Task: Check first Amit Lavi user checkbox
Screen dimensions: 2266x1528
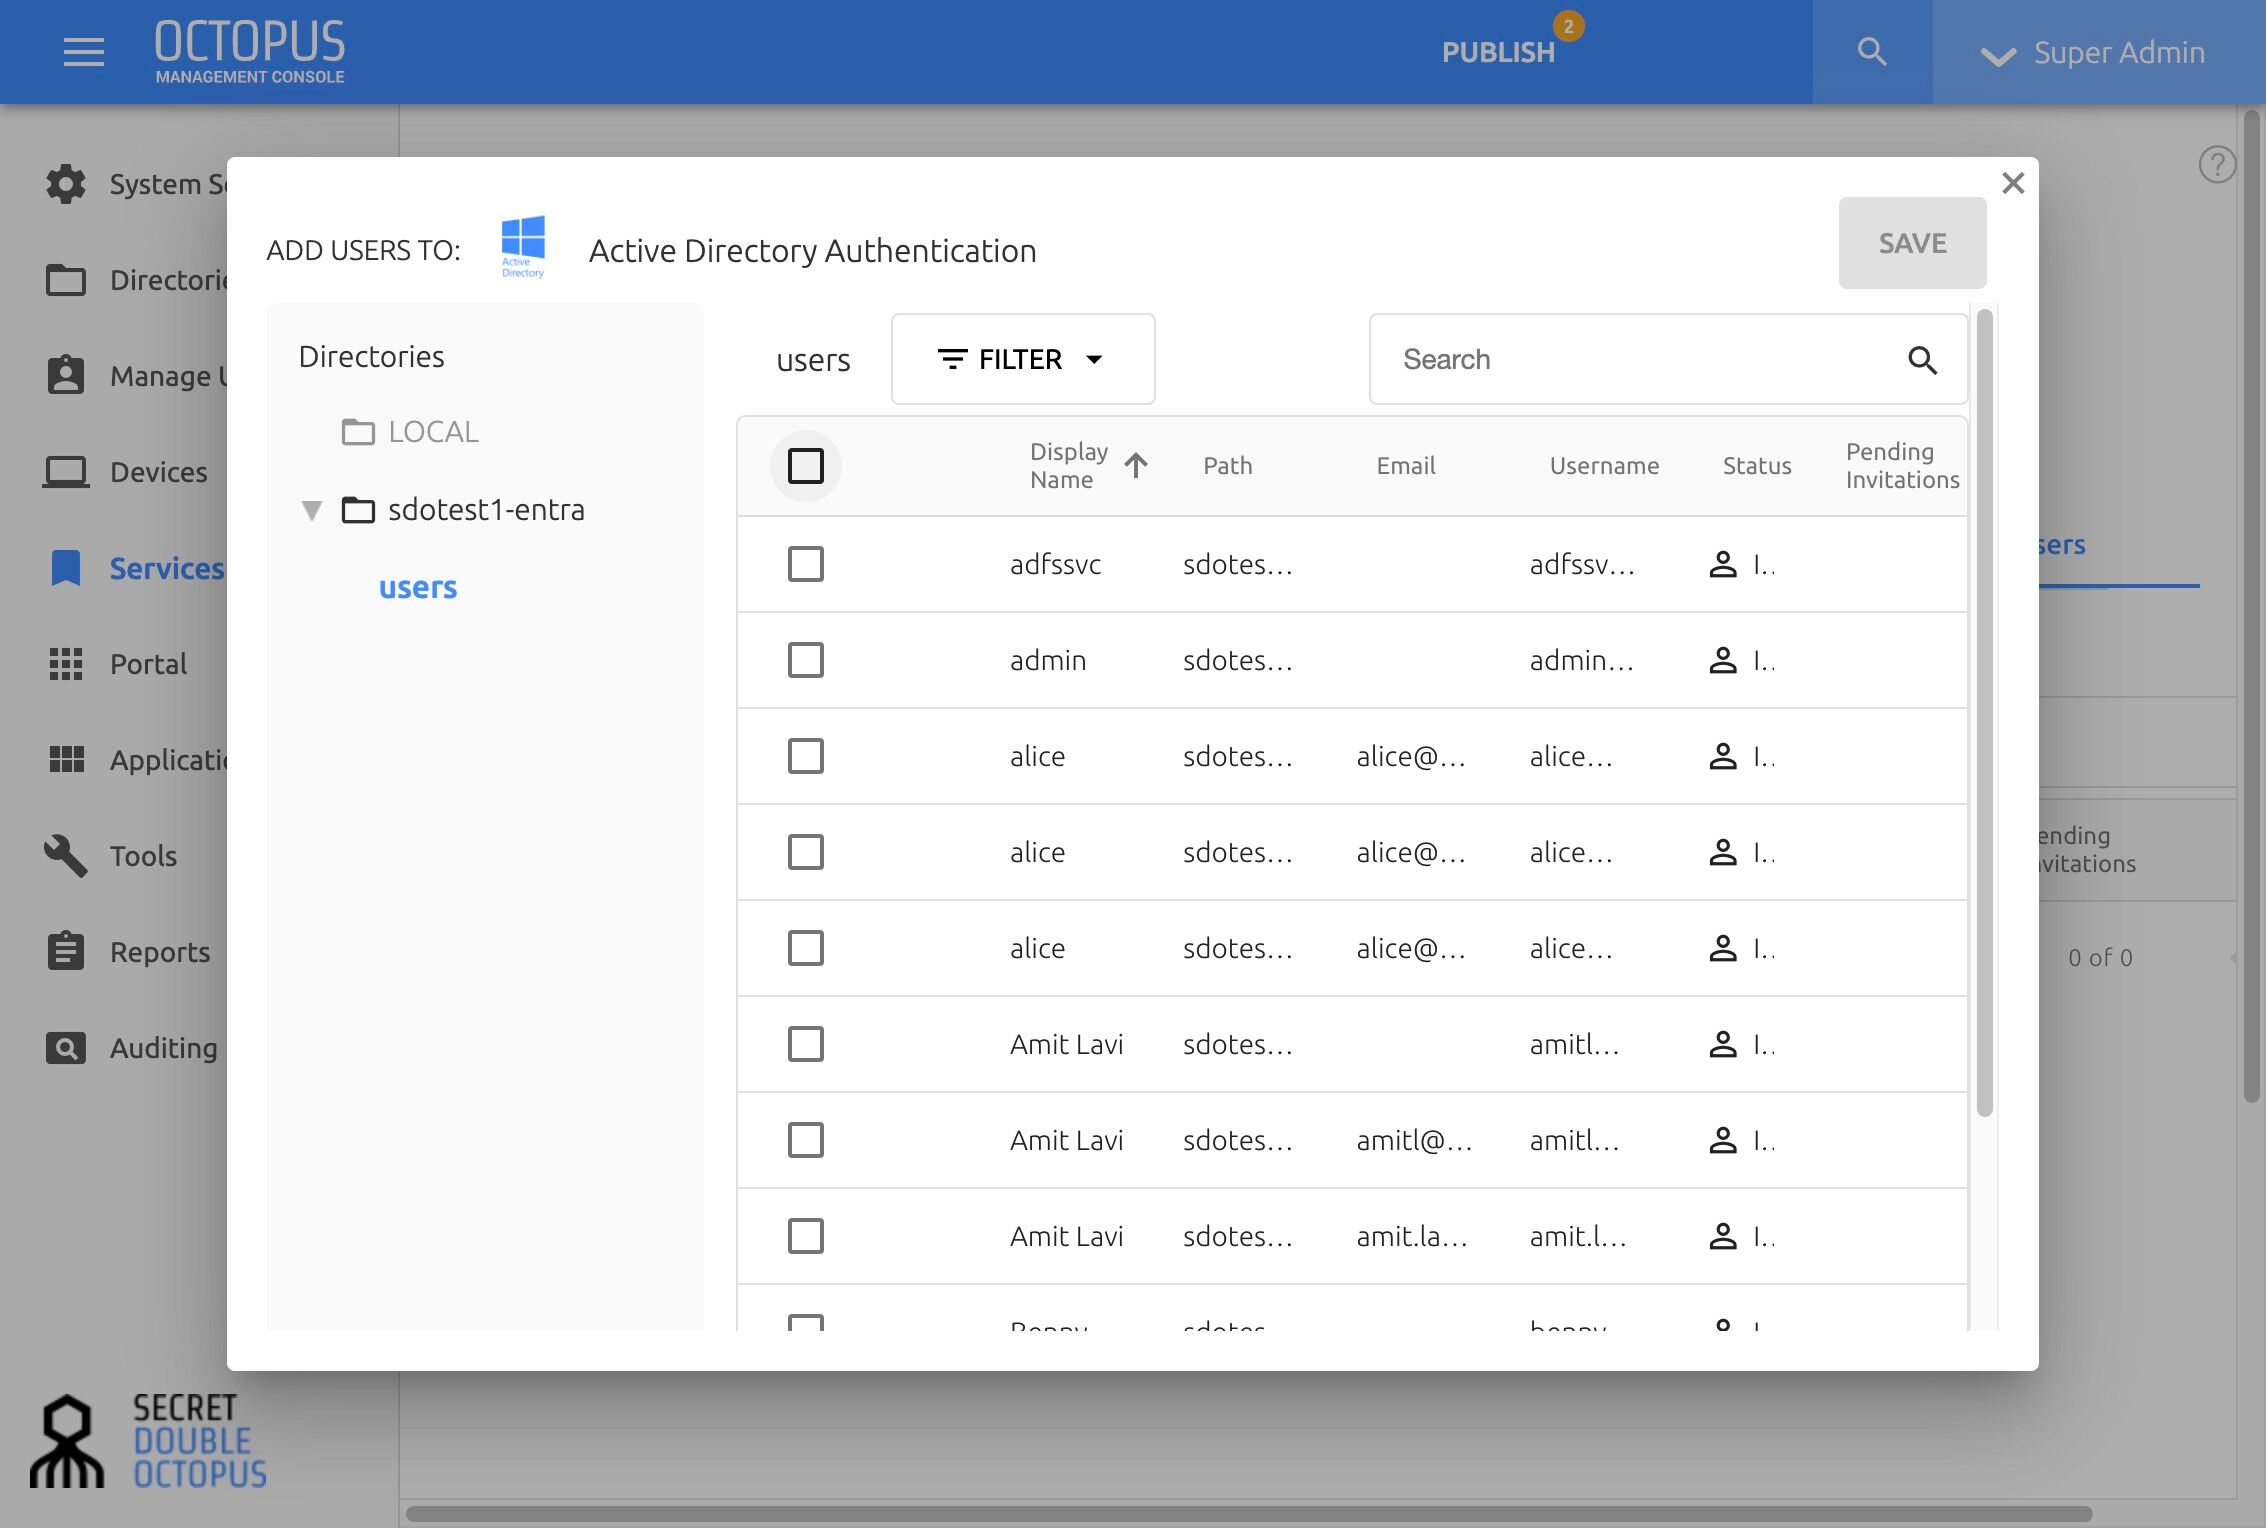Action: coord(806,1044)
